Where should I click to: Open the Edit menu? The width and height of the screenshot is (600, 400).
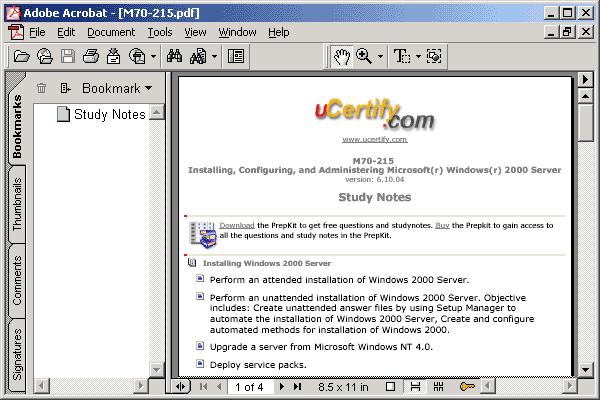point(66,33)
